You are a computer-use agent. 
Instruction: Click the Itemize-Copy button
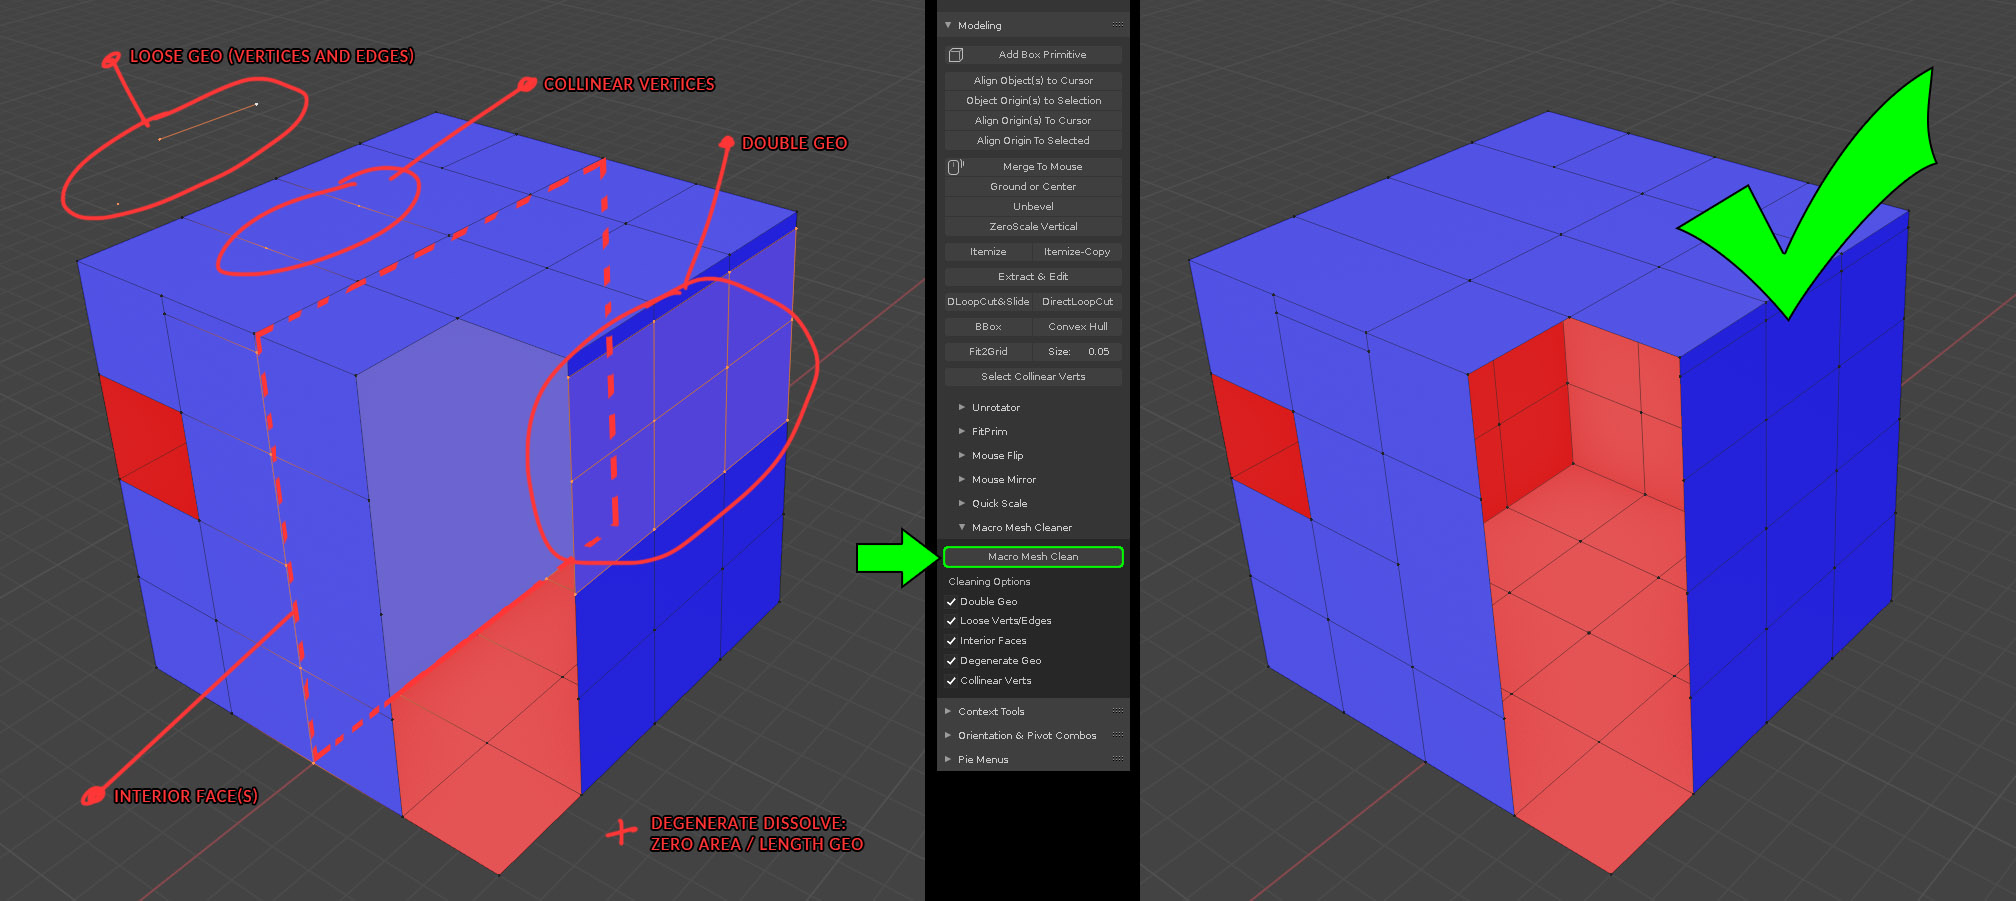tap(1078, 251)
